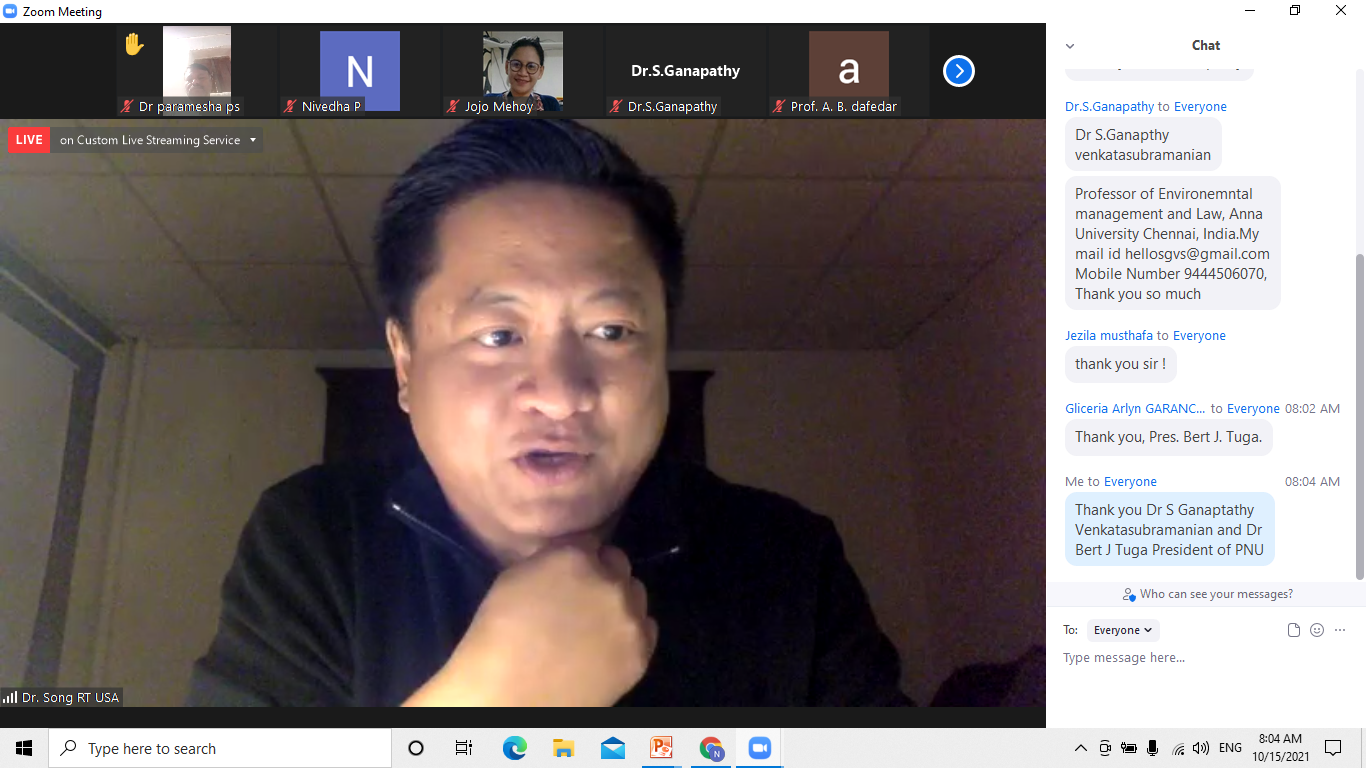Switch to Chrome in the taskbar
The image size is (1366, 768).
711,748
